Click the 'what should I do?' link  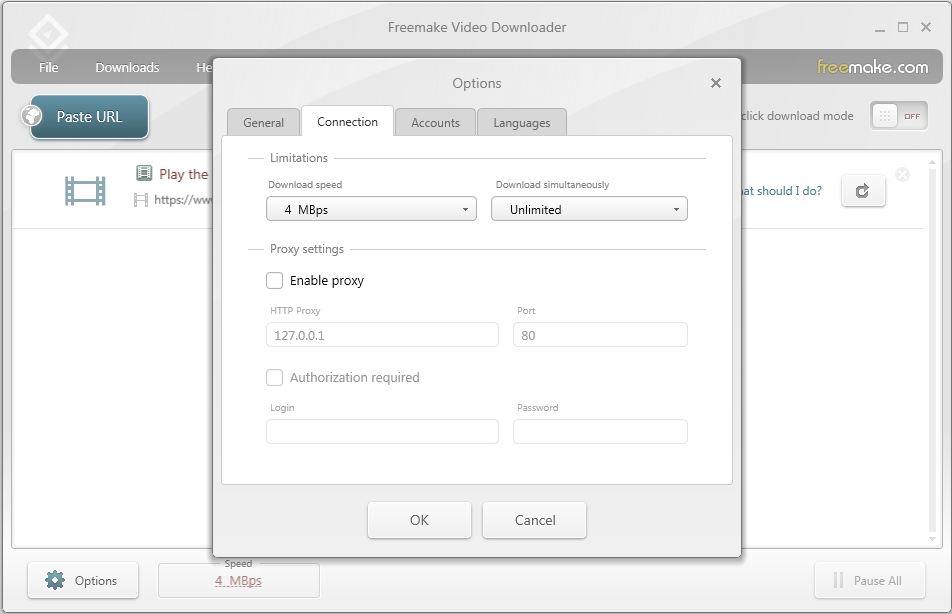782,191
